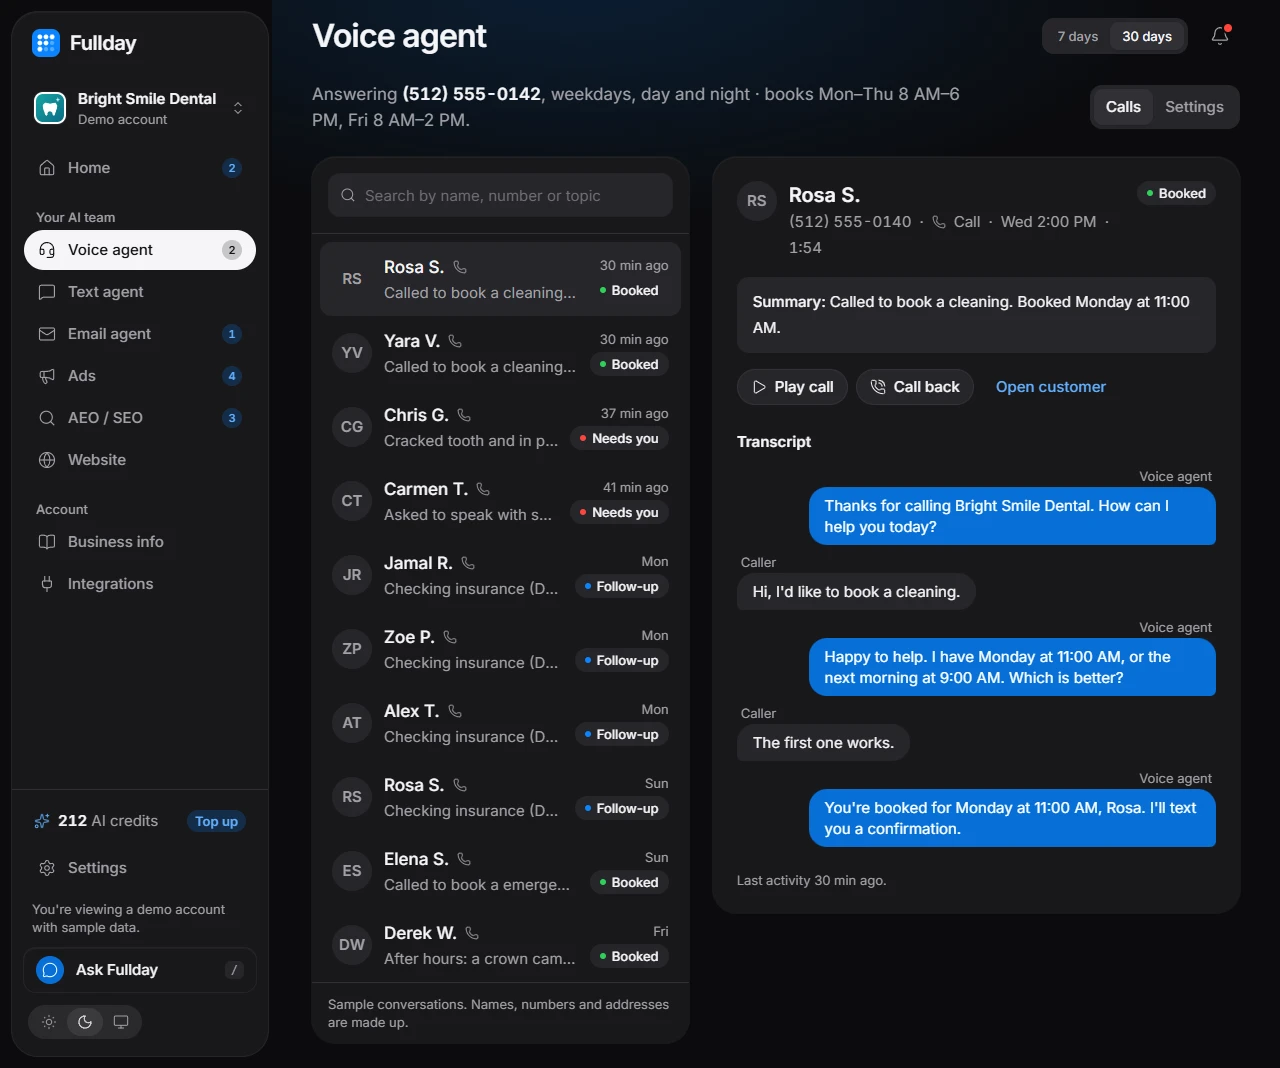Screen dimensions: 1280x1068
Task: Open Elena S. emergency call row
Action: tap(500, 871)
